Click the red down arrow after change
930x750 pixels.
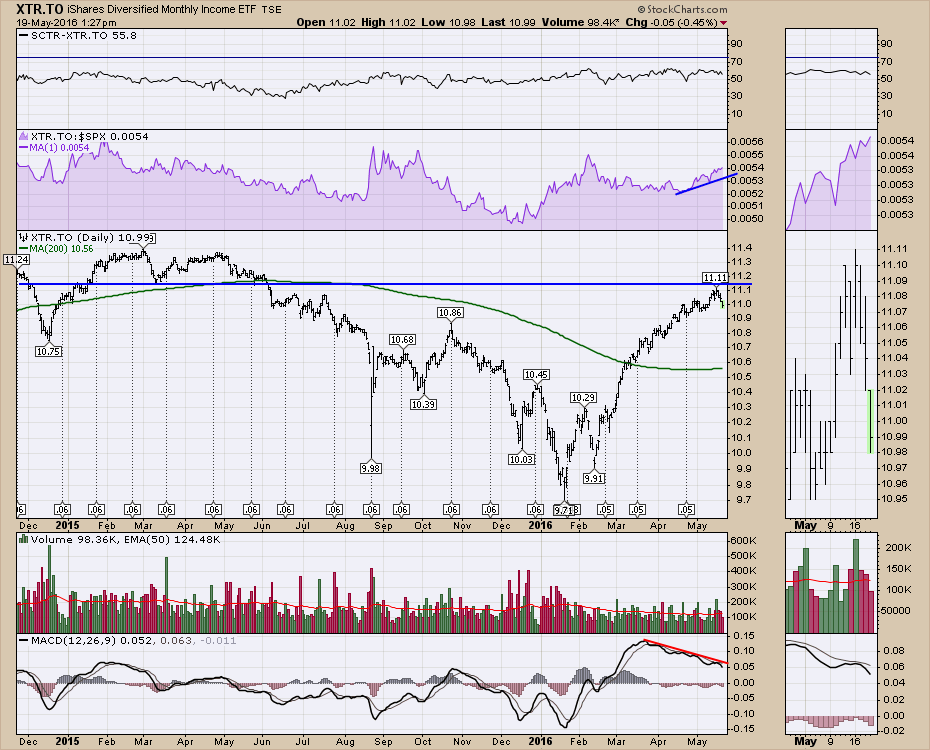724,23
